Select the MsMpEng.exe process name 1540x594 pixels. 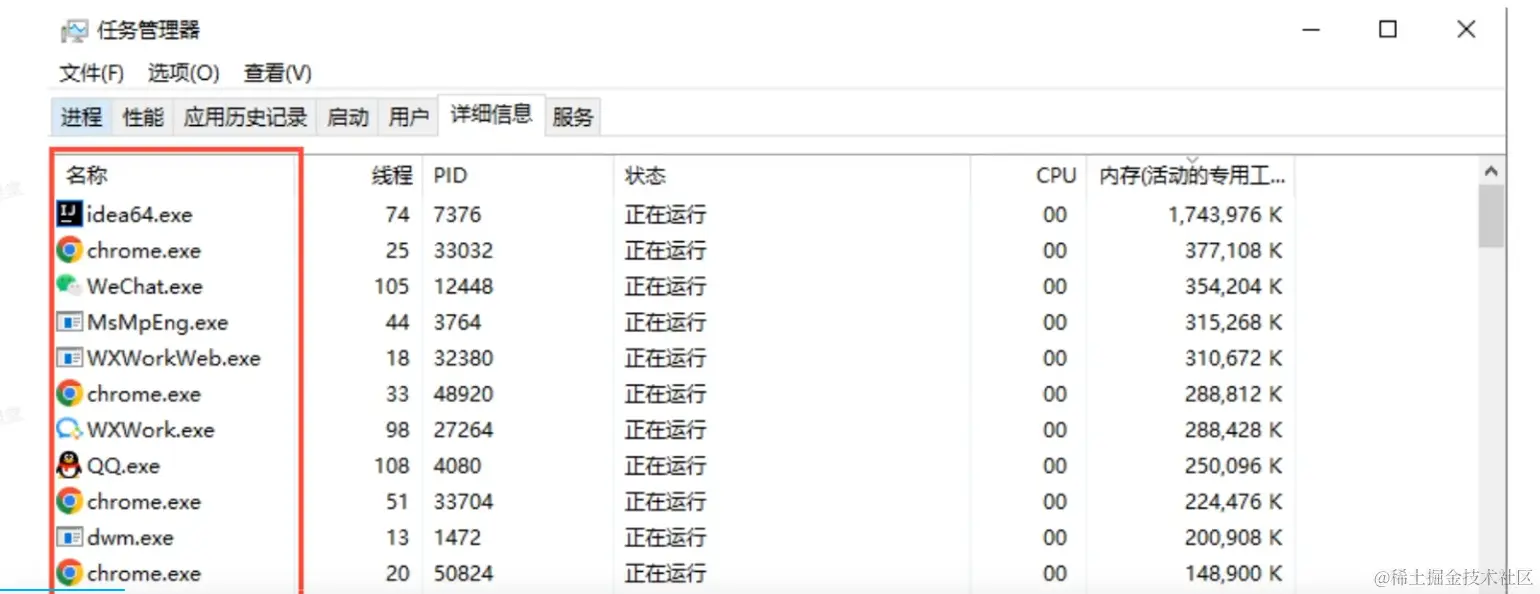click(x=157, y=322)
